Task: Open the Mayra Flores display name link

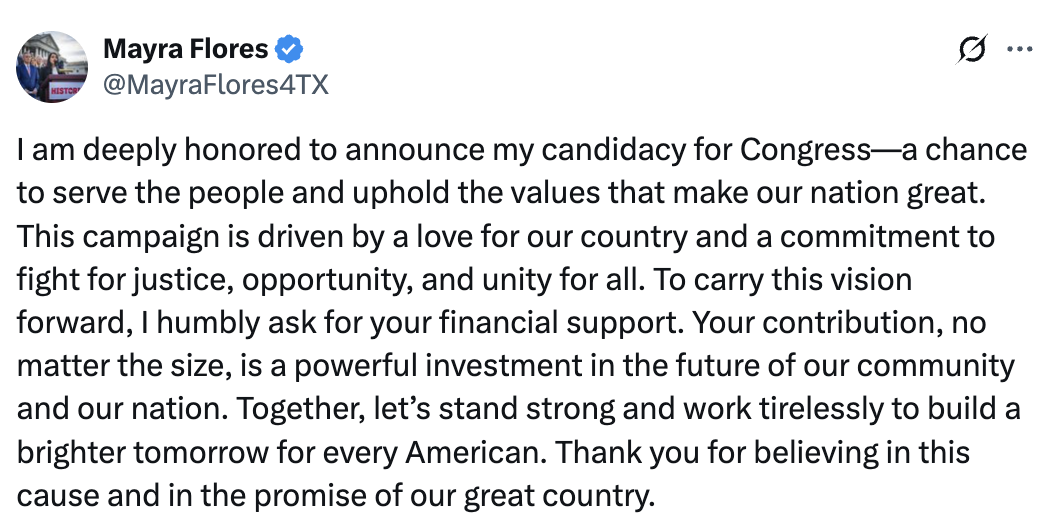Action: tap(185, 49)
